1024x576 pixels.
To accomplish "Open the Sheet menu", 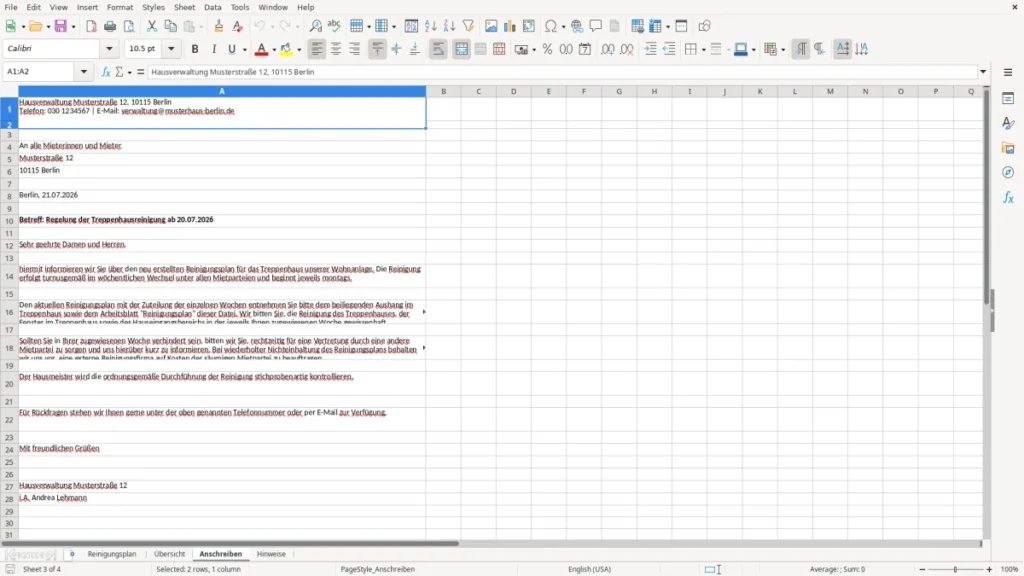I will [184, 7].
